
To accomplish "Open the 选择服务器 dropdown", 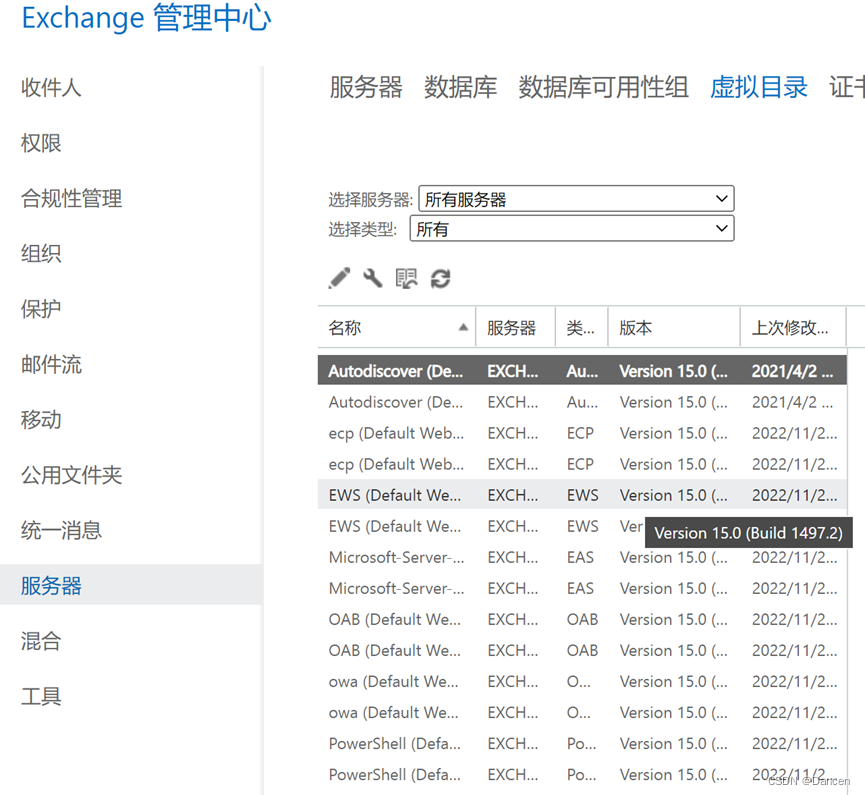I will [576, 199].
